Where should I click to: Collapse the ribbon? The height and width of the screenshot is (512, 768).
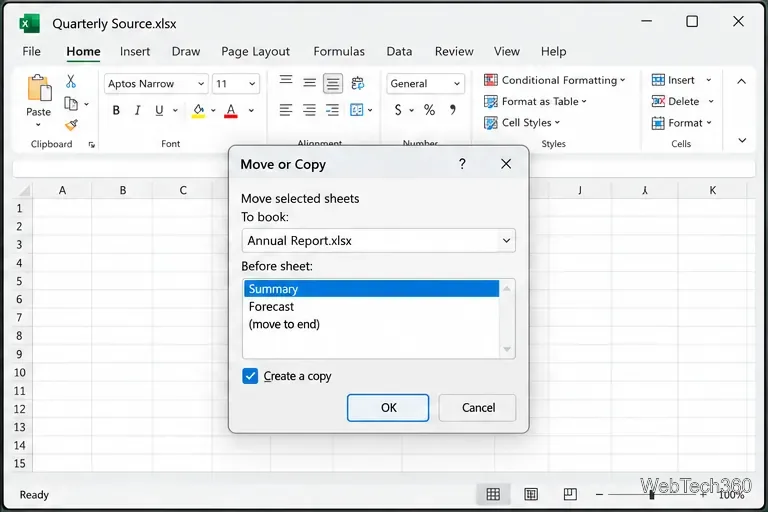point(742,81)
